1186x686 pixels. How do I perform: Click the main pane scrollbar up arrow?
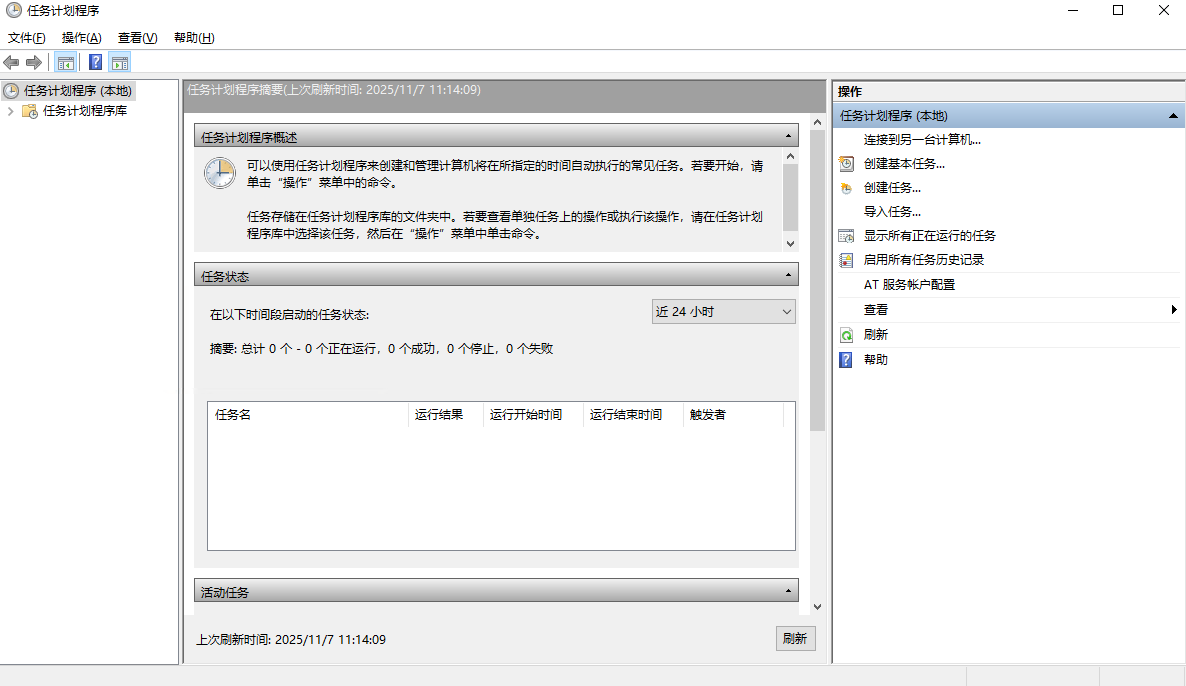coord(817,122)
